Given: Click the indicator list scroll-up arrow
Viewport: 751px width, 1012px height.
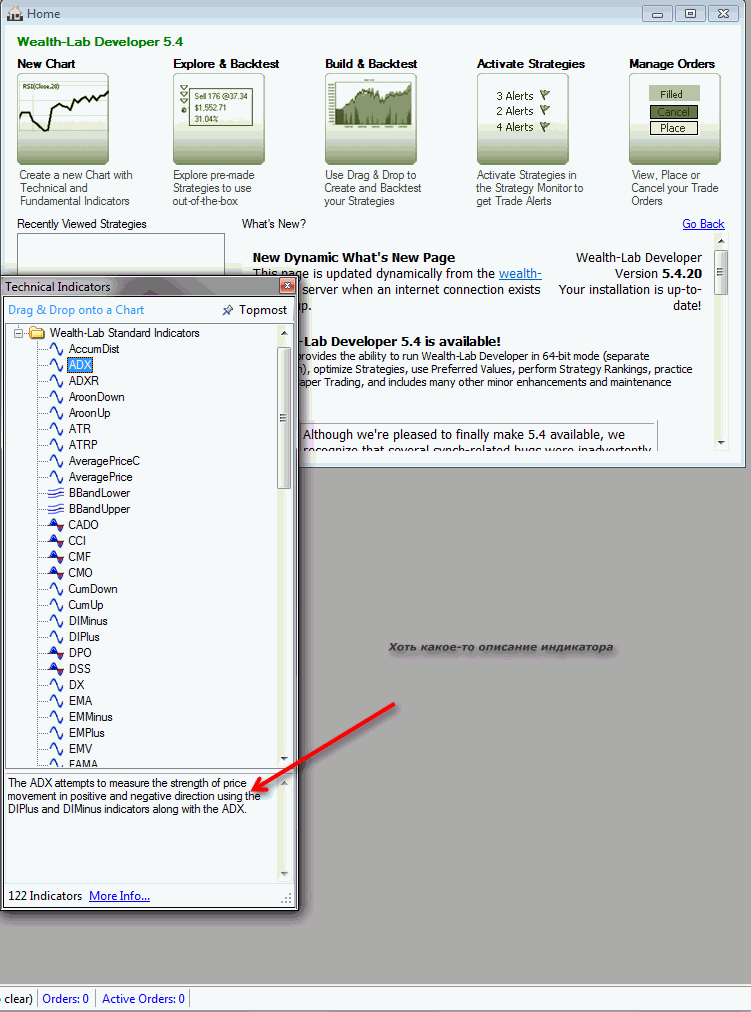Looking at the screenshot, I should coord(284,332).
